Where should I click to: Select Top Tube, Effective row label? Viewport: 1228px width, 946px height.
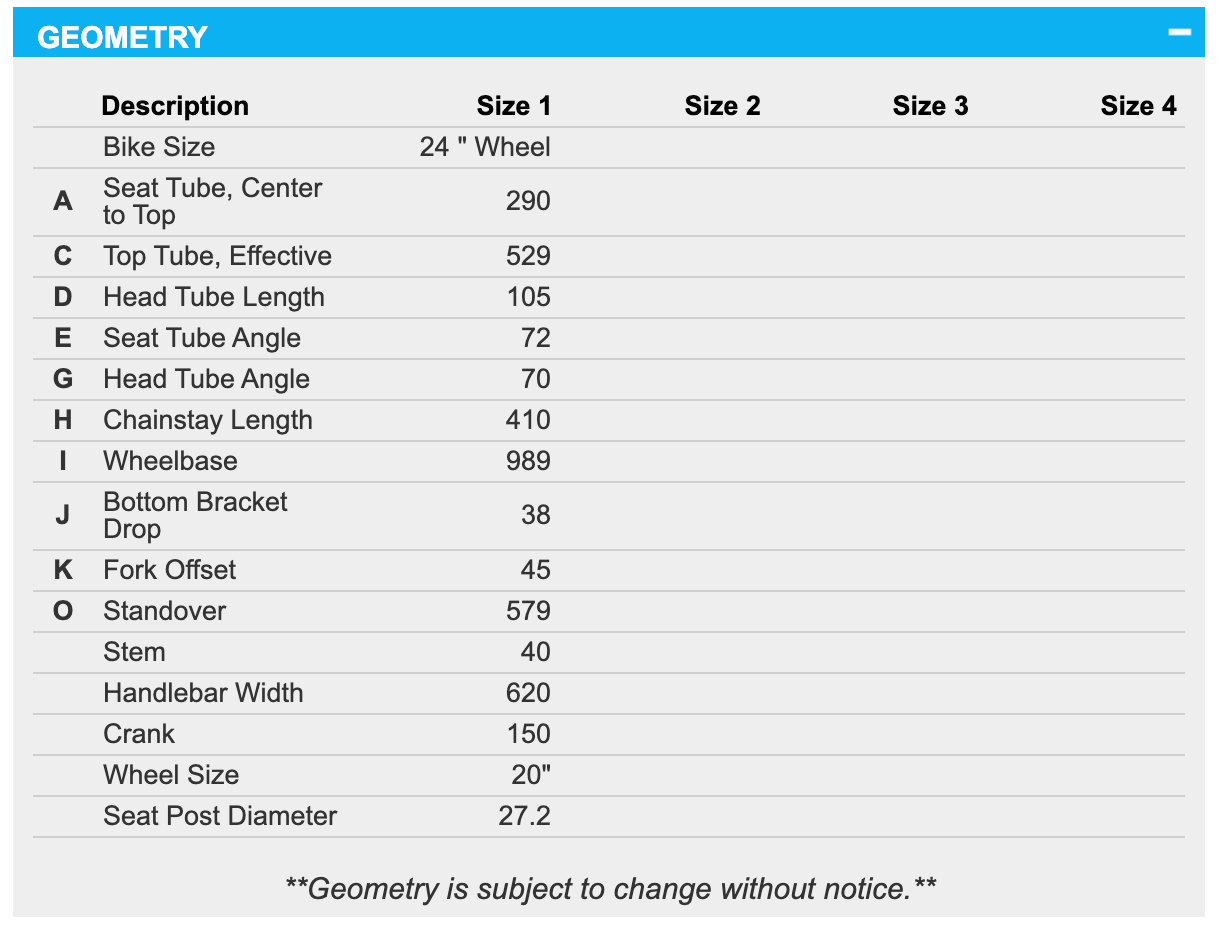[x=217, y=256]
